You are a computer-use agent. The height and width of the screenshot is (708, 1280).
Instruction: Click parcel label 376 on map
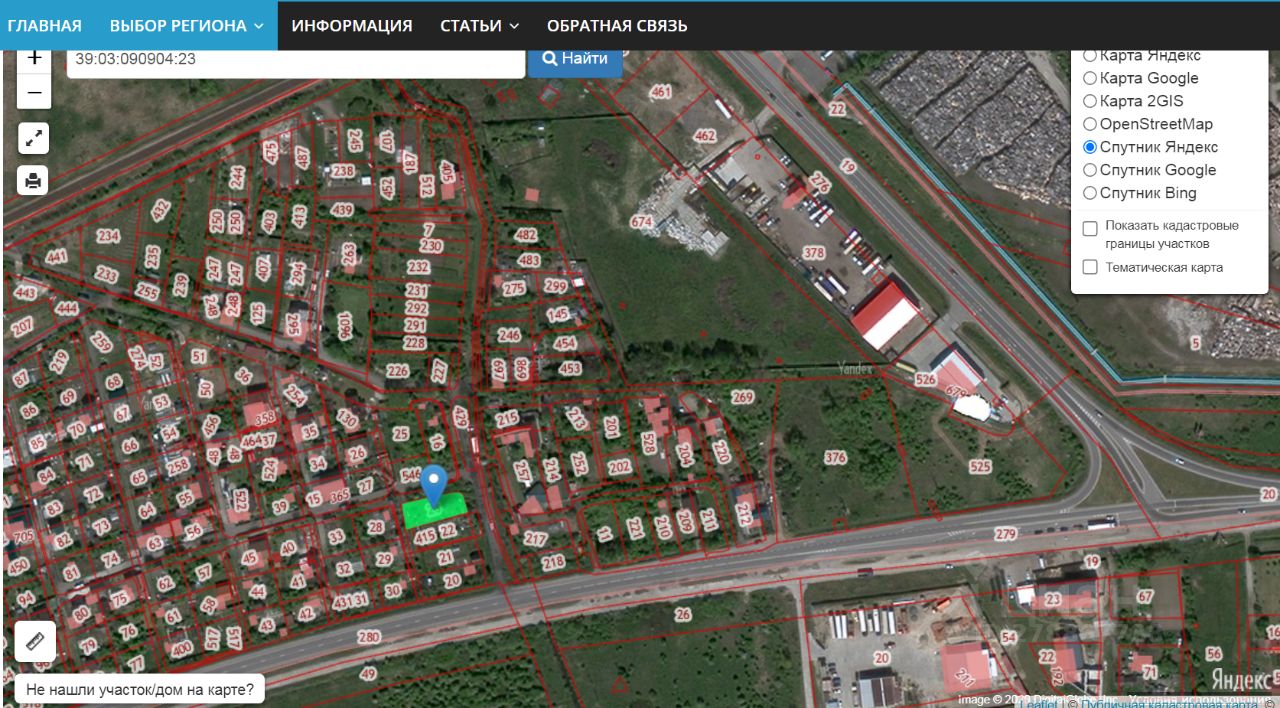(836, 458)
